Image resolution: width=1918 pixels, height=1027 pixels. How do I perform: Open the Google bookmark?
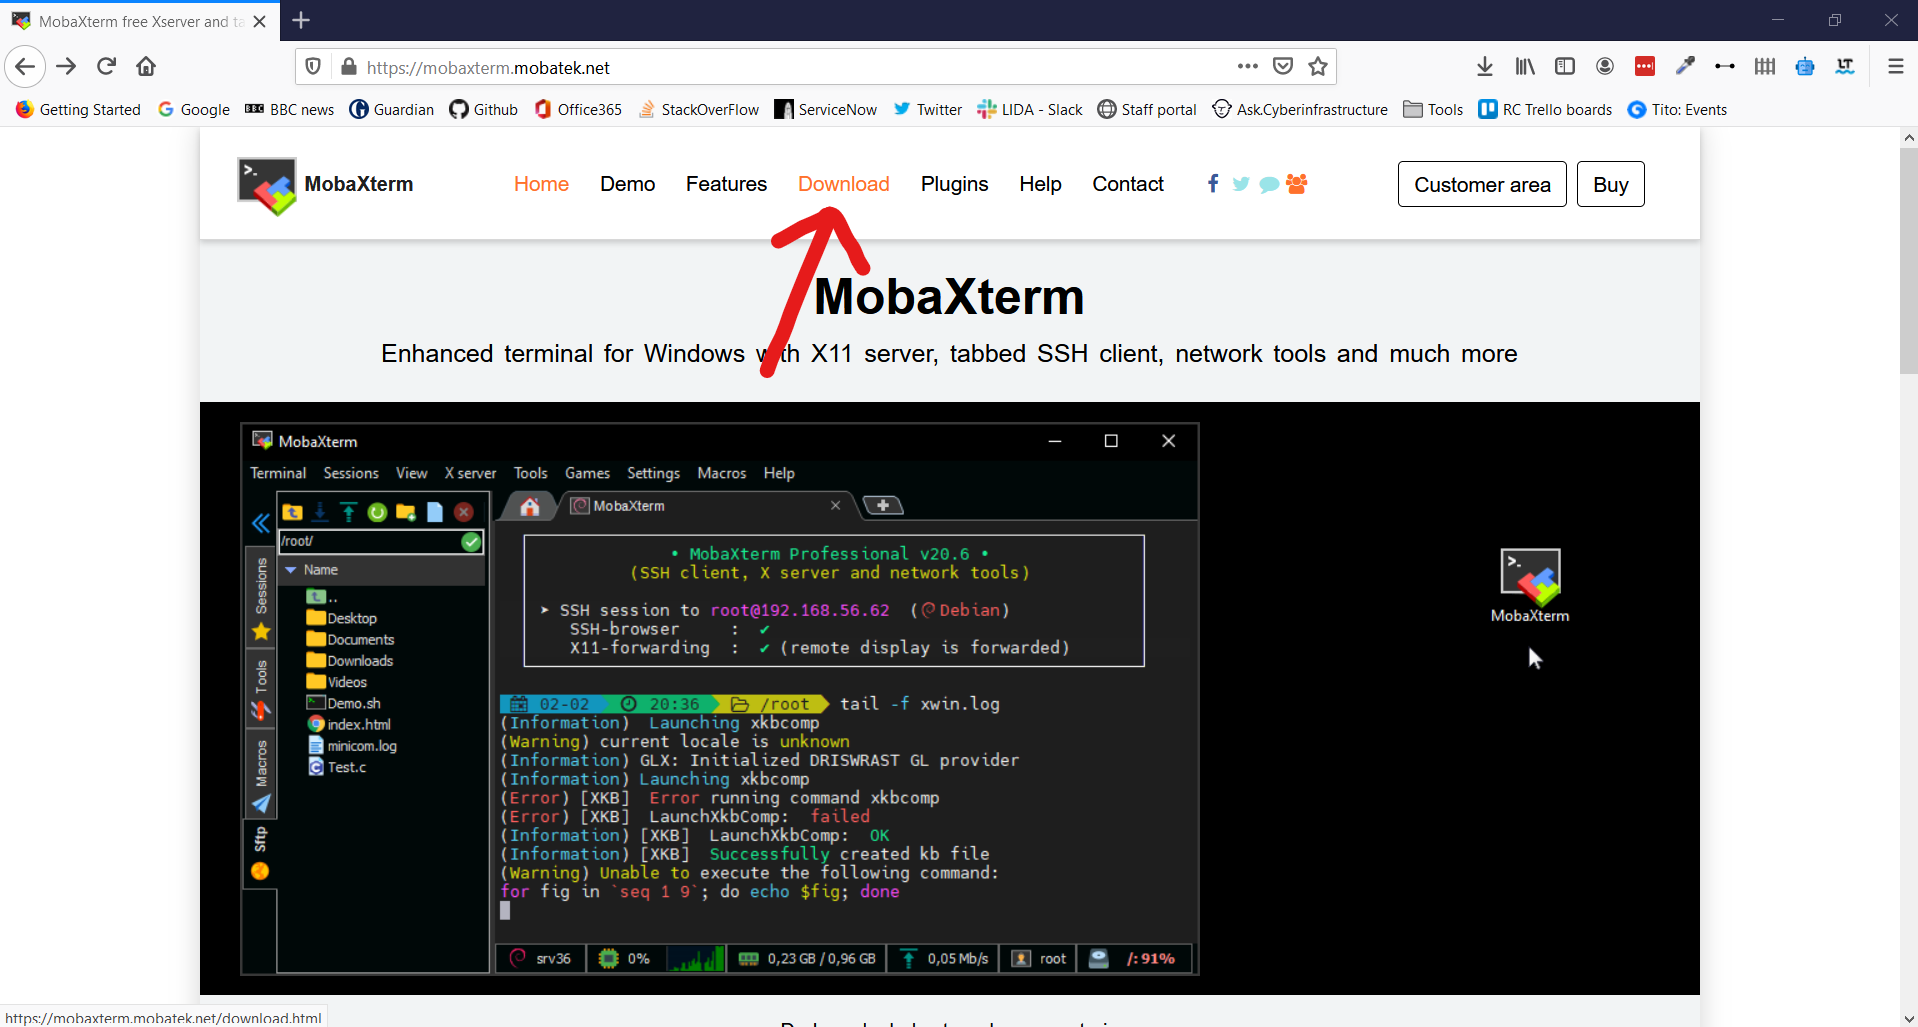click(194, 109)
